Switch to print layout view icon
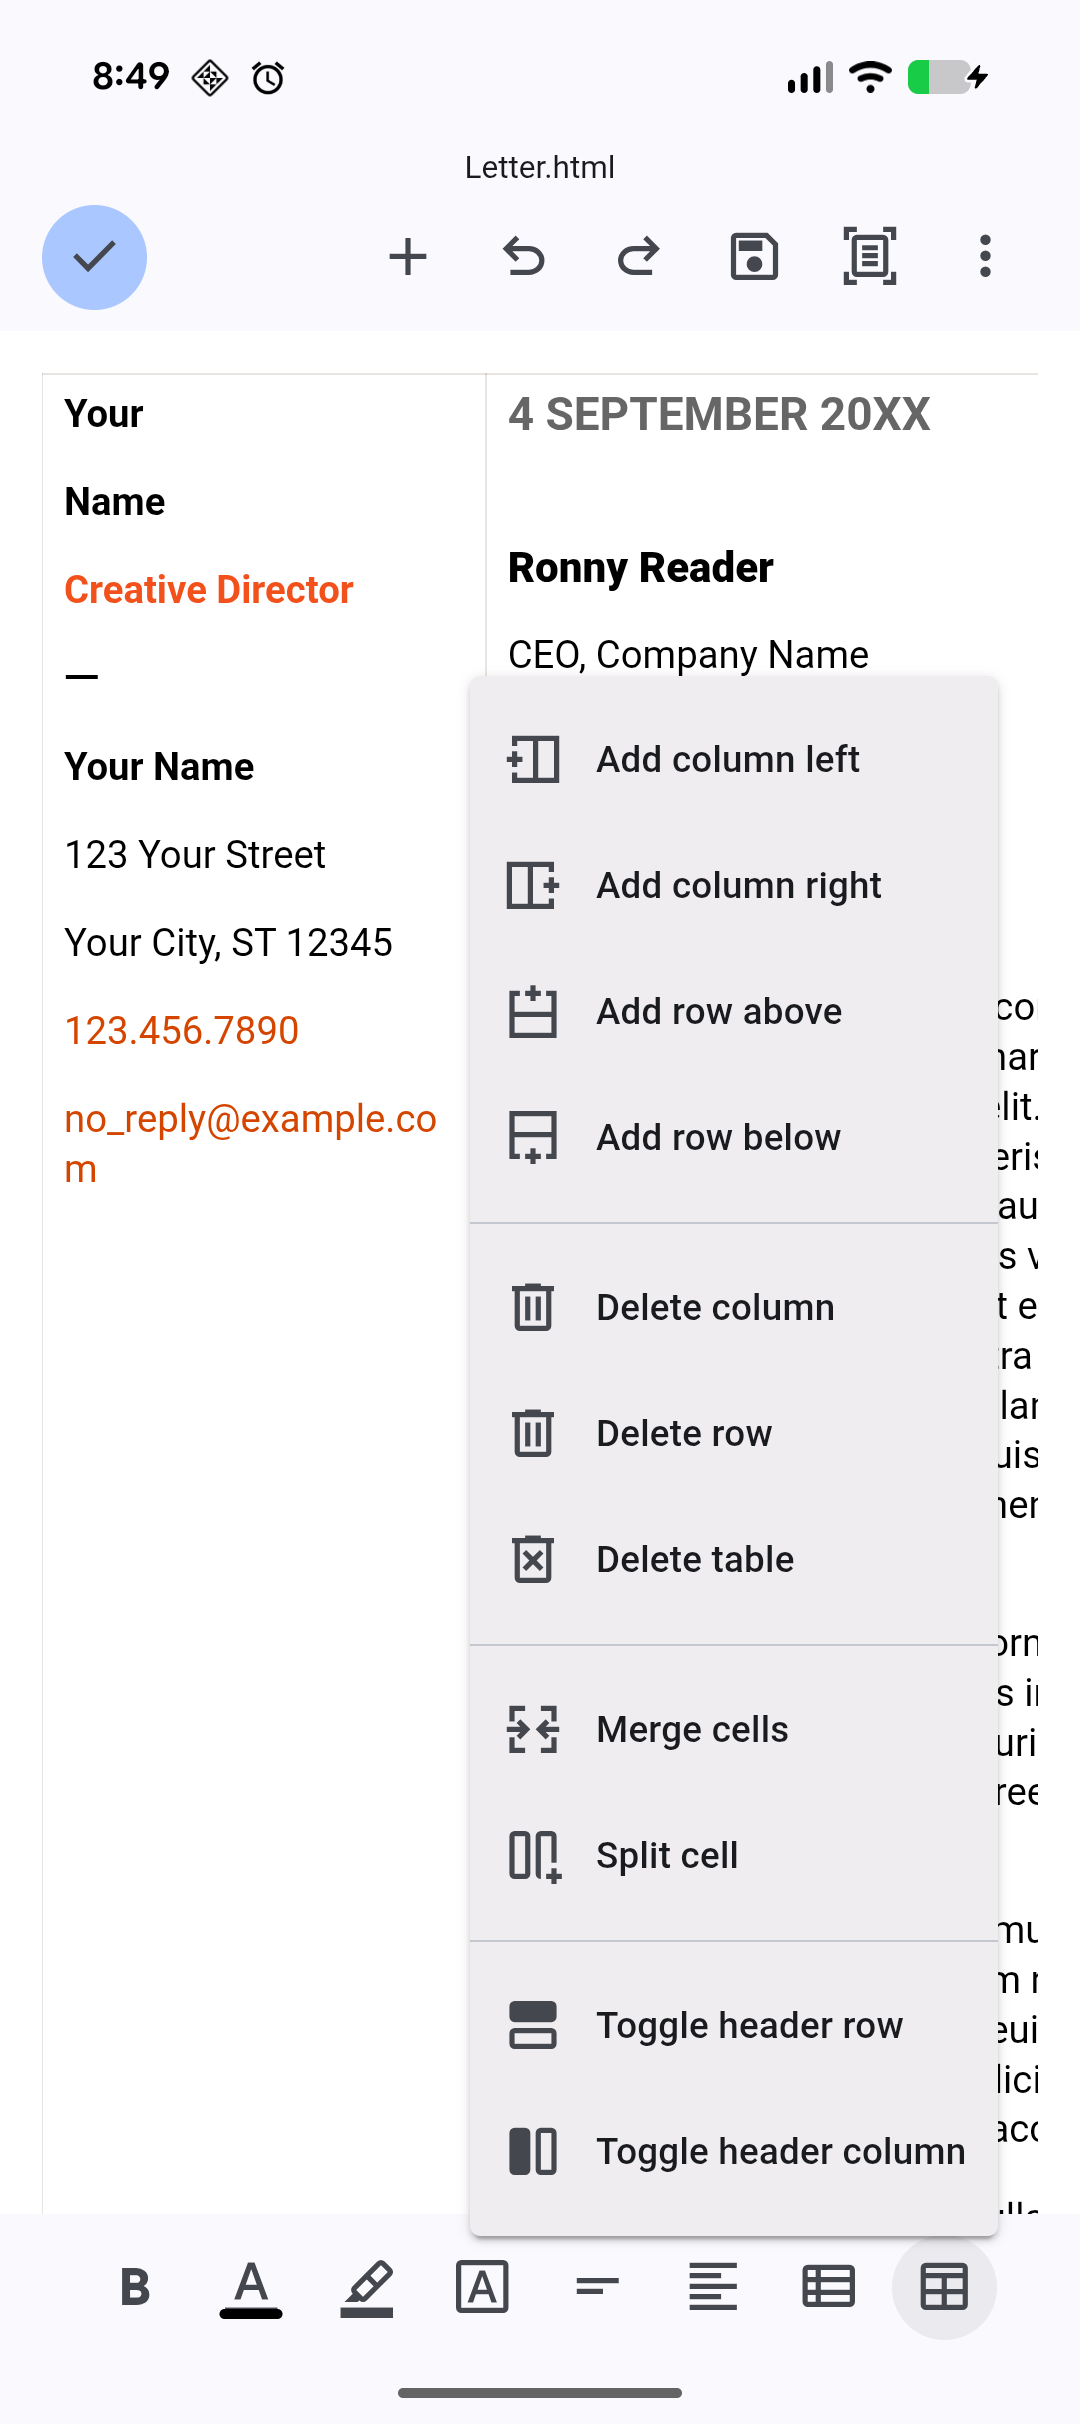Image resolution: width=1080 pixels, height=2424 pixels. (x=869, y=257)
